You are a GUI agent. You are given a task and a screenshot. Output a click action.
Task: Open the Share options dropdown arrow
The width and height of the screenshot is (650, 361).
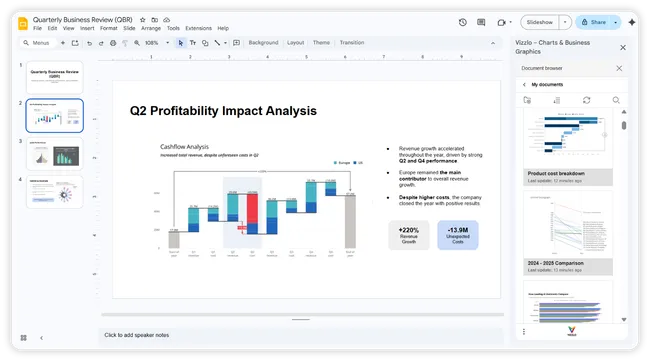click(616, 22)
